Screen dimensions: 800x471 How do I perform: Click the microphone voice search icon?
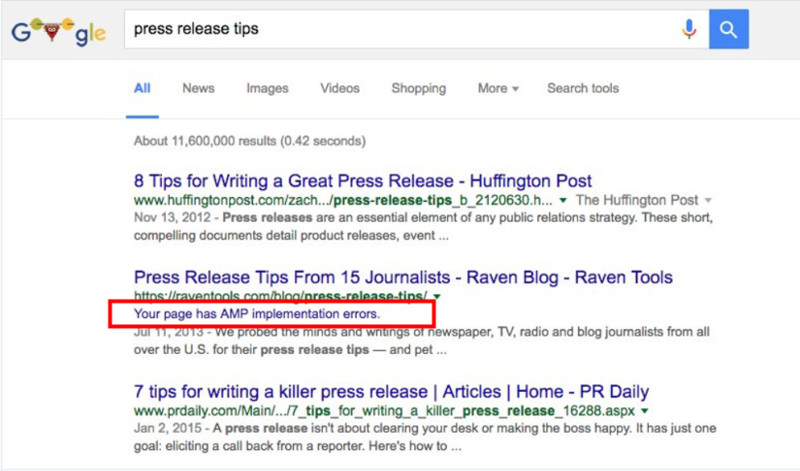(689, 29)
